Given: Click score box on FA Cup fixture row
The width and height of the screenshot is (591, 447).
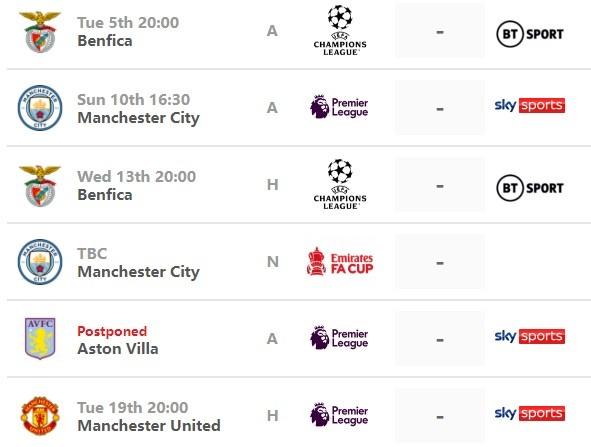Looking at the screenshot, I should (439, 262).
